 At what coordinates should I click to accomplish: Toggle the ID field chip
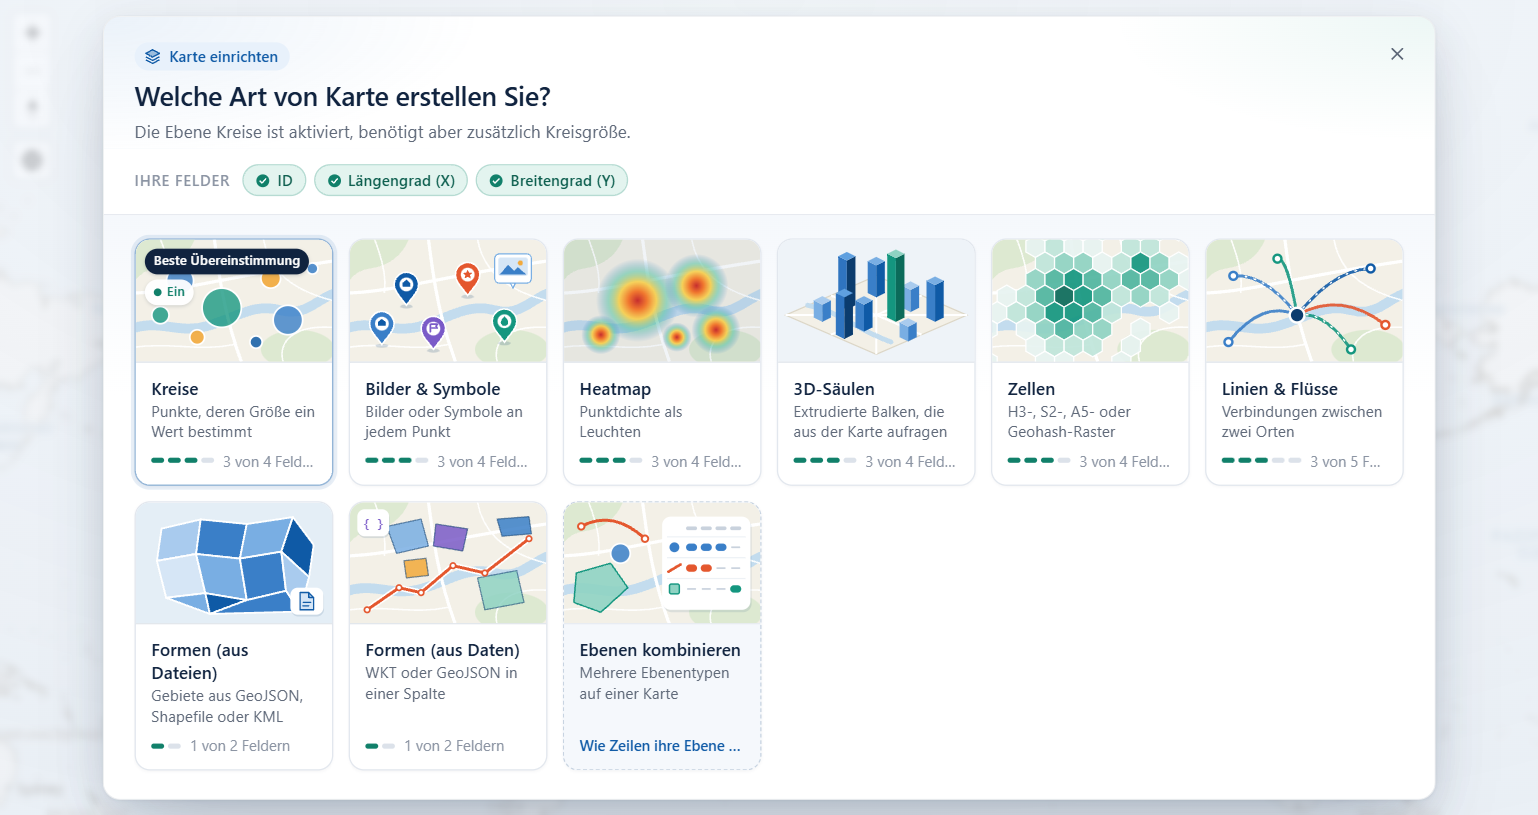click(274, 181)
